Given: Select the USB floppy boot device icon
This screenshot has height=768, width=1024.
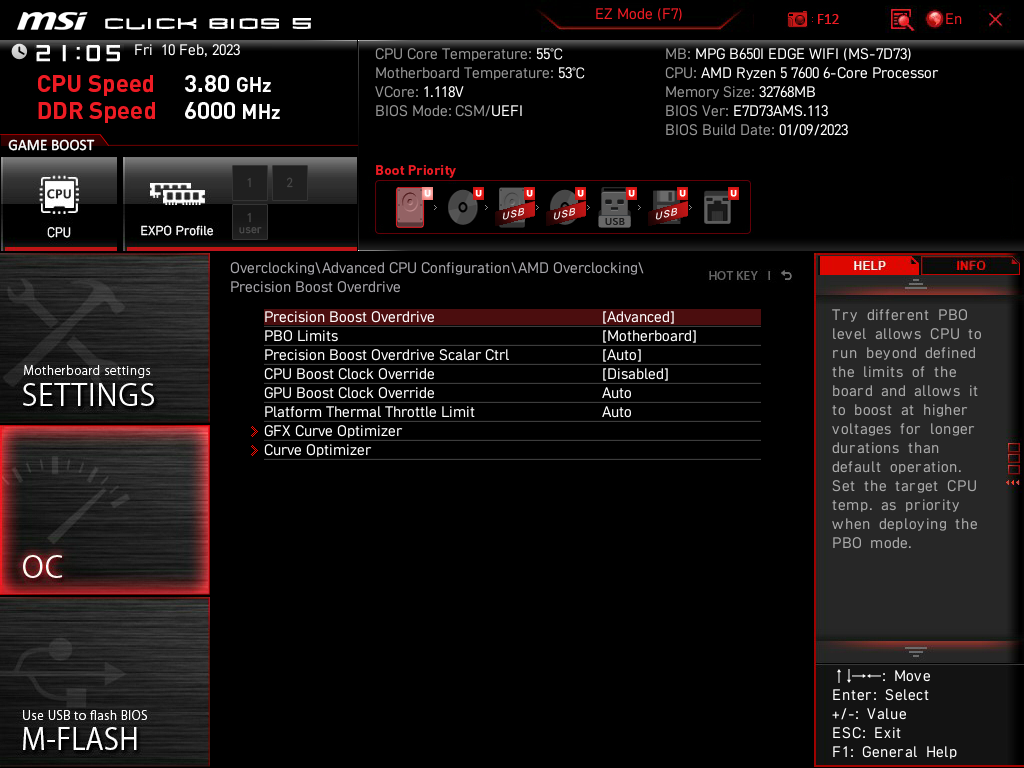Looking at the screenshot, I should (667, 207).
